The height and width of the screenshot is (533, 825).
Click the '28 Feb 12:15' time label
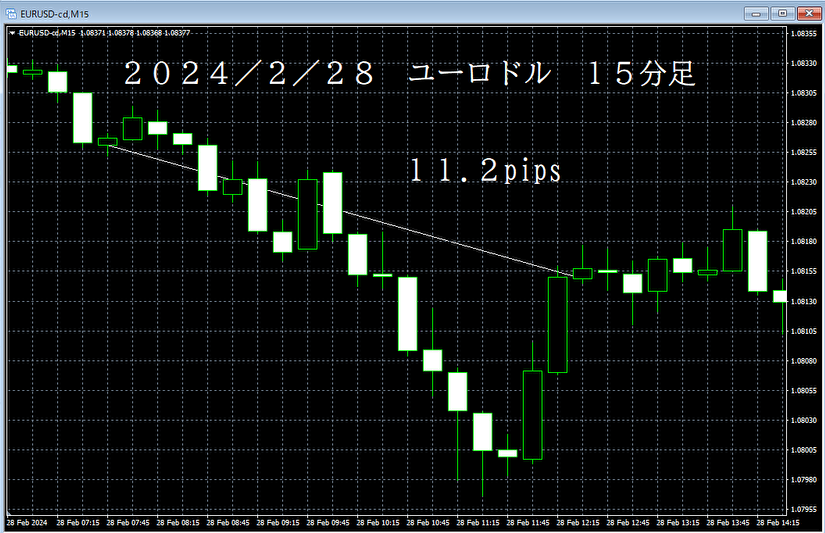[x=578, y=522]
